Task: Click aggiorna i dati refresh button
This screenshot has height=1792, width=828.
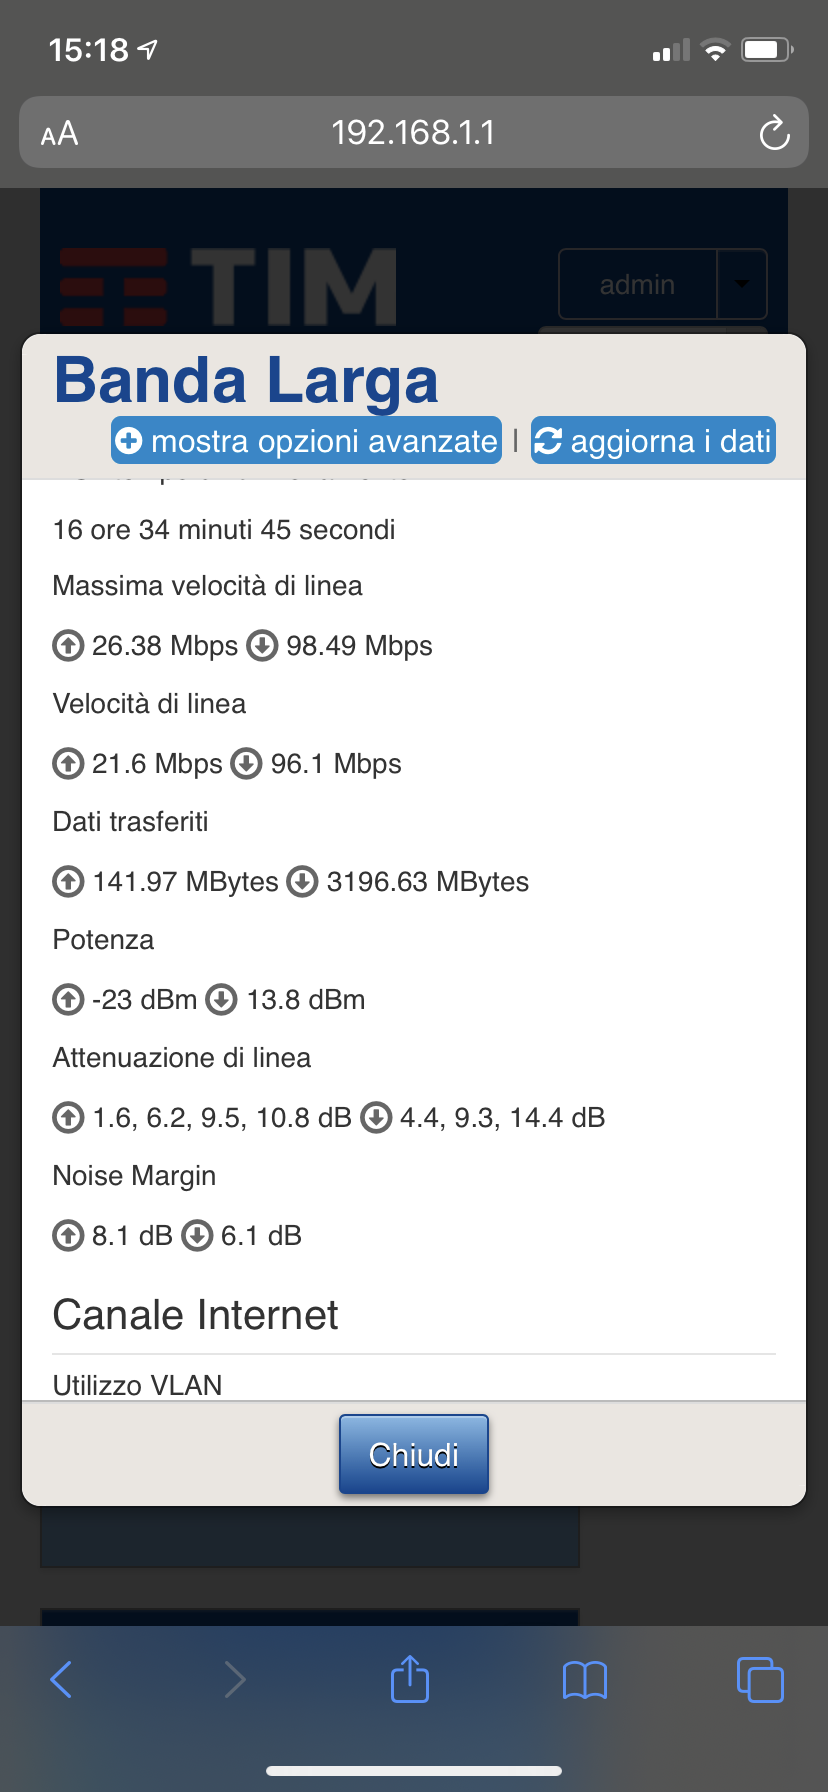Action: (653, 440)
